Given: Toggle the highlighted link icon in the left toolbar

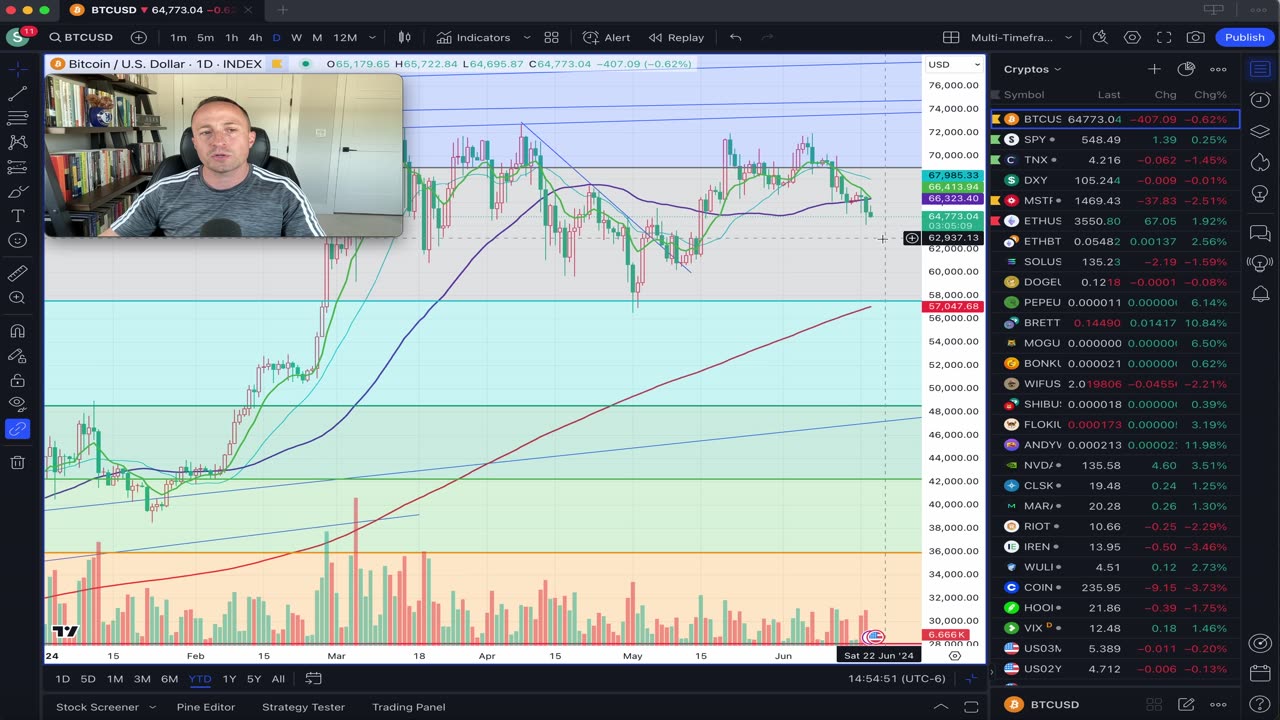Looking at the screenshot, I should (17, 429).
